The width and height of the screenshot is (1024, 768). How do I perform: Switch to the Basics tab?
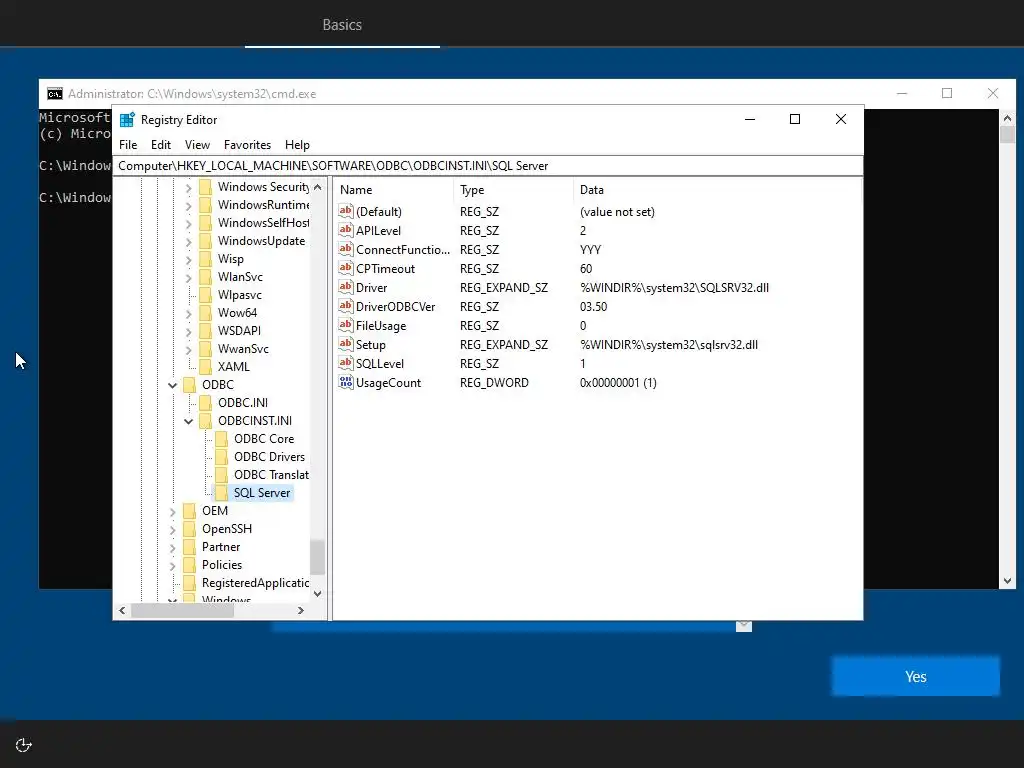point(342,25)
